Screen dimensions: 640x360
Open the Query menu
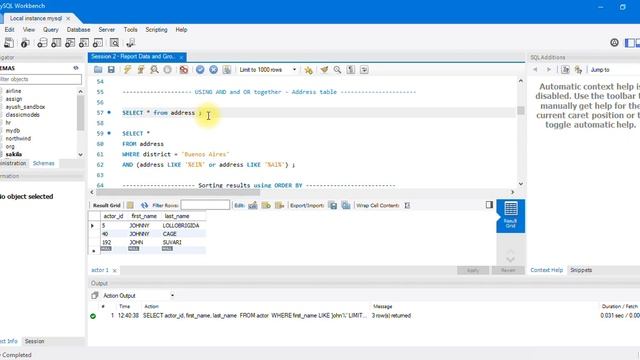coord(51,30)
